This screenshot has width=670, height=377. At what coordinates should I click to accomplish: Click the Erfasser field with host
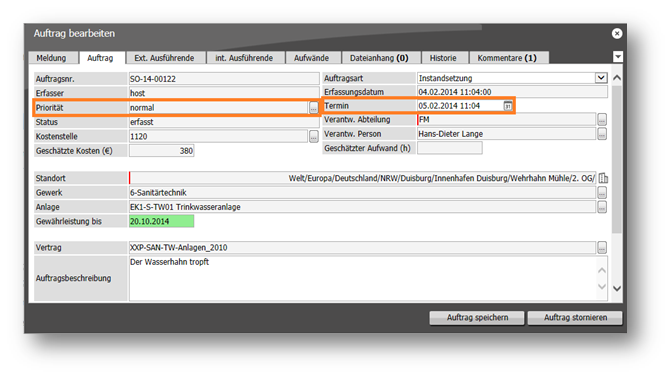pos(224,93)
